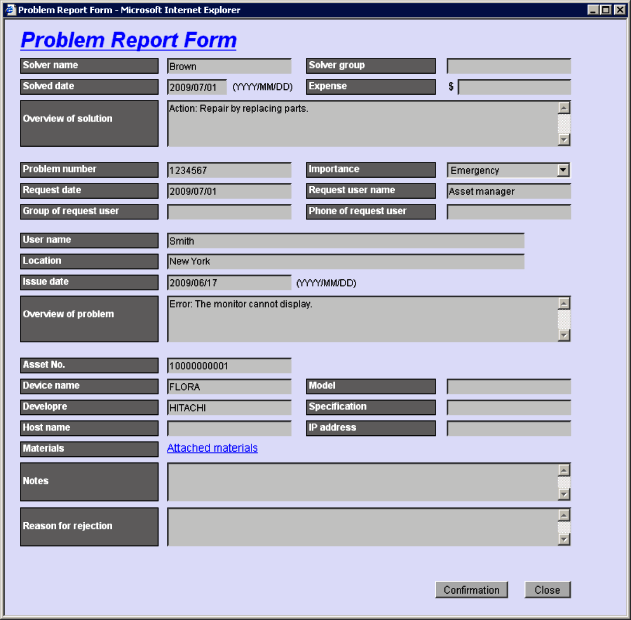
Task: Click the empty IP address field
Action: [x=508, y=428]
